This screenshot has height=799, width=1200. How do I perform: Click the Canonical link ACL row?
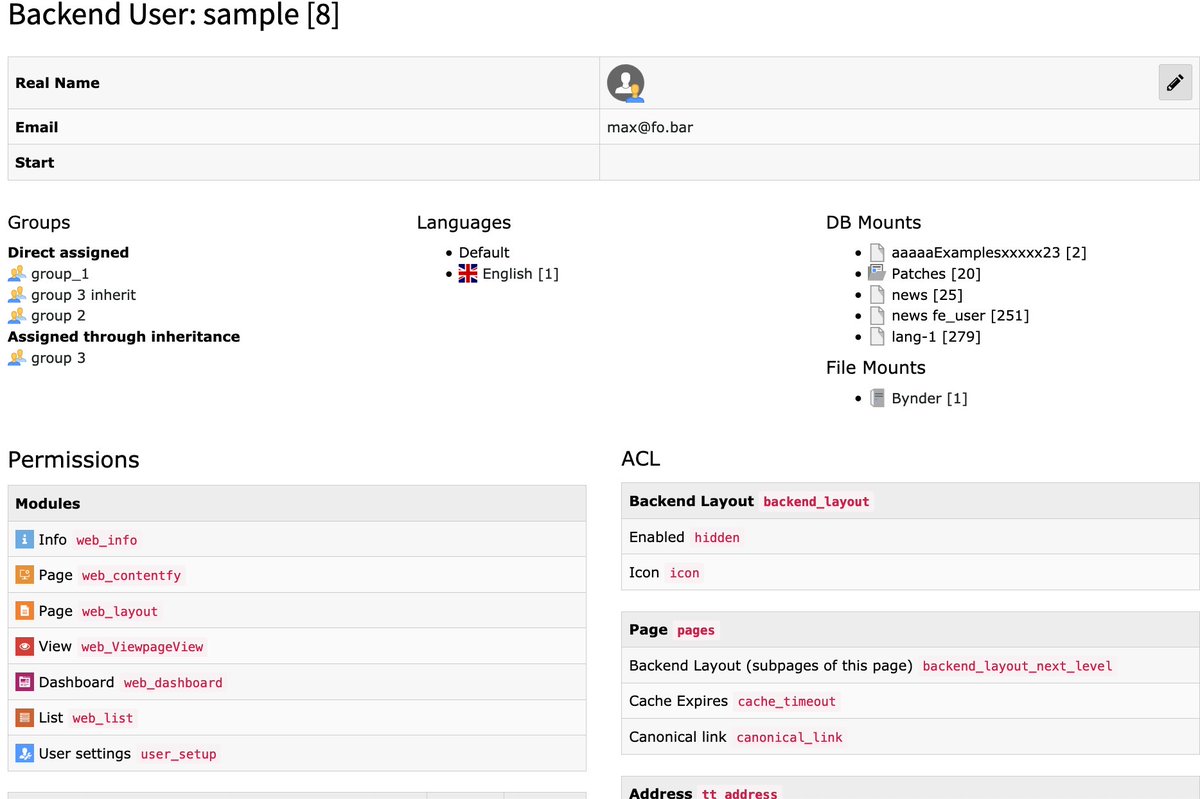tap(910, 738)
